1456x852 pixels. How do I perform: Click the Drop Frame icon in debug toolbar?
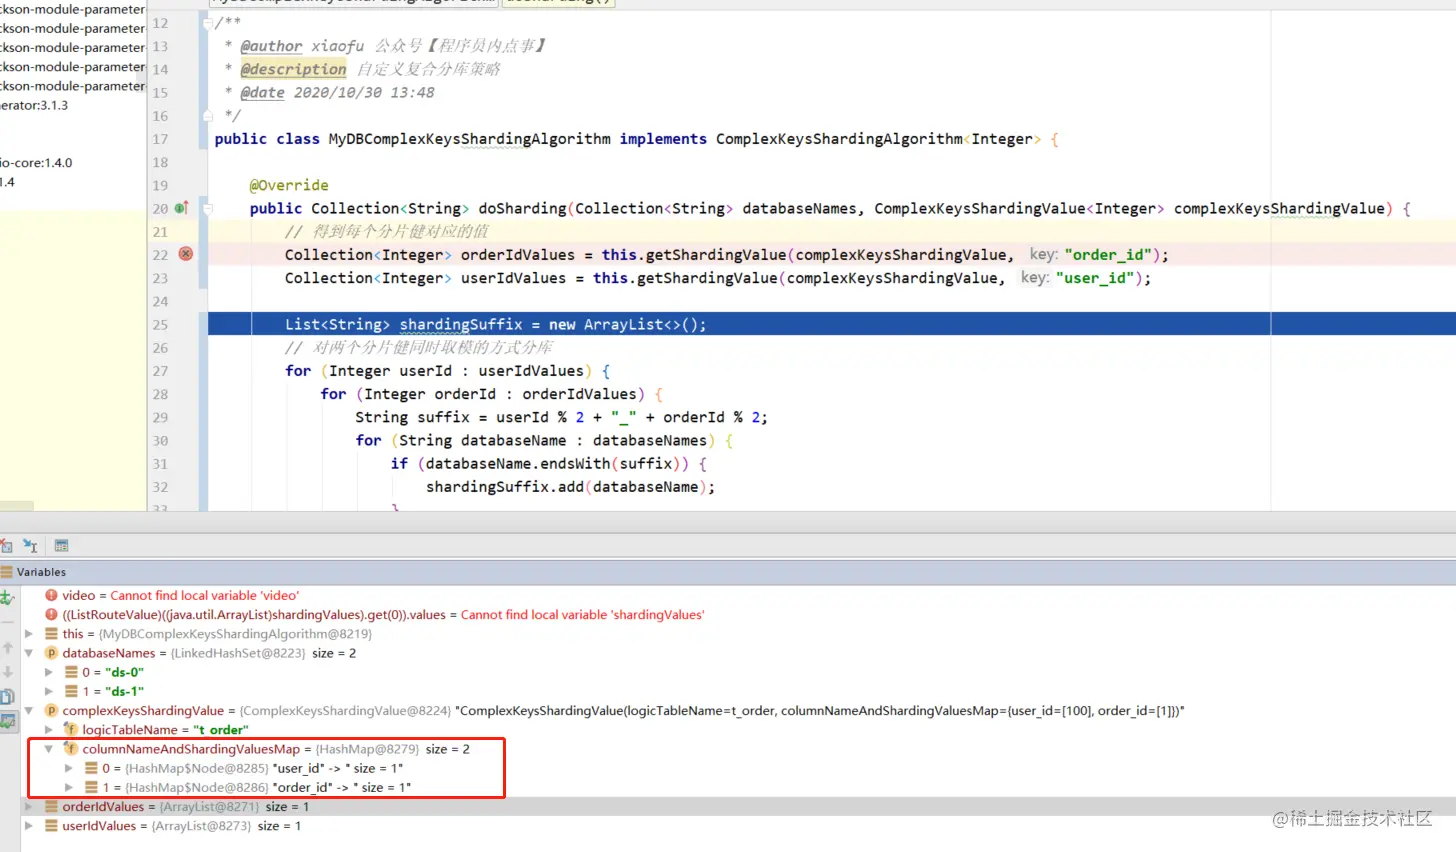pos(6,546)
